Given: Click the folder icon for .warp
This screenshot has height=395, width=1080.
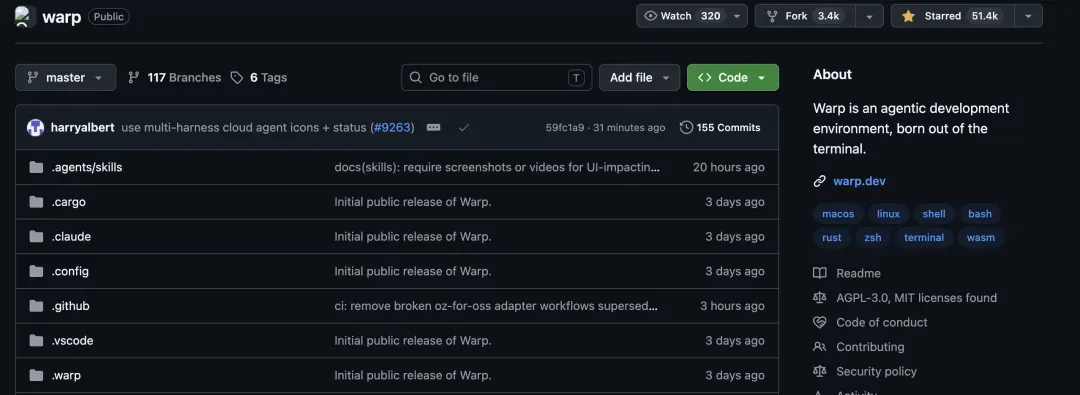Looking at the screenshot, I should [37, 376].
